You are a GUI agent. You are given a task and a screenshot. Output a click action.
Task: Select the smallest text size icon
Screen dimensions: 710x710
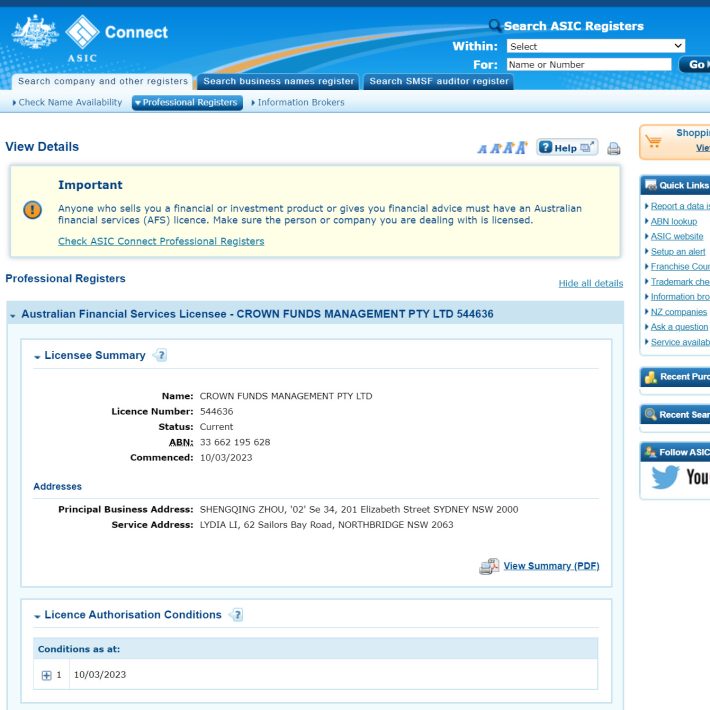pos(482,150)
